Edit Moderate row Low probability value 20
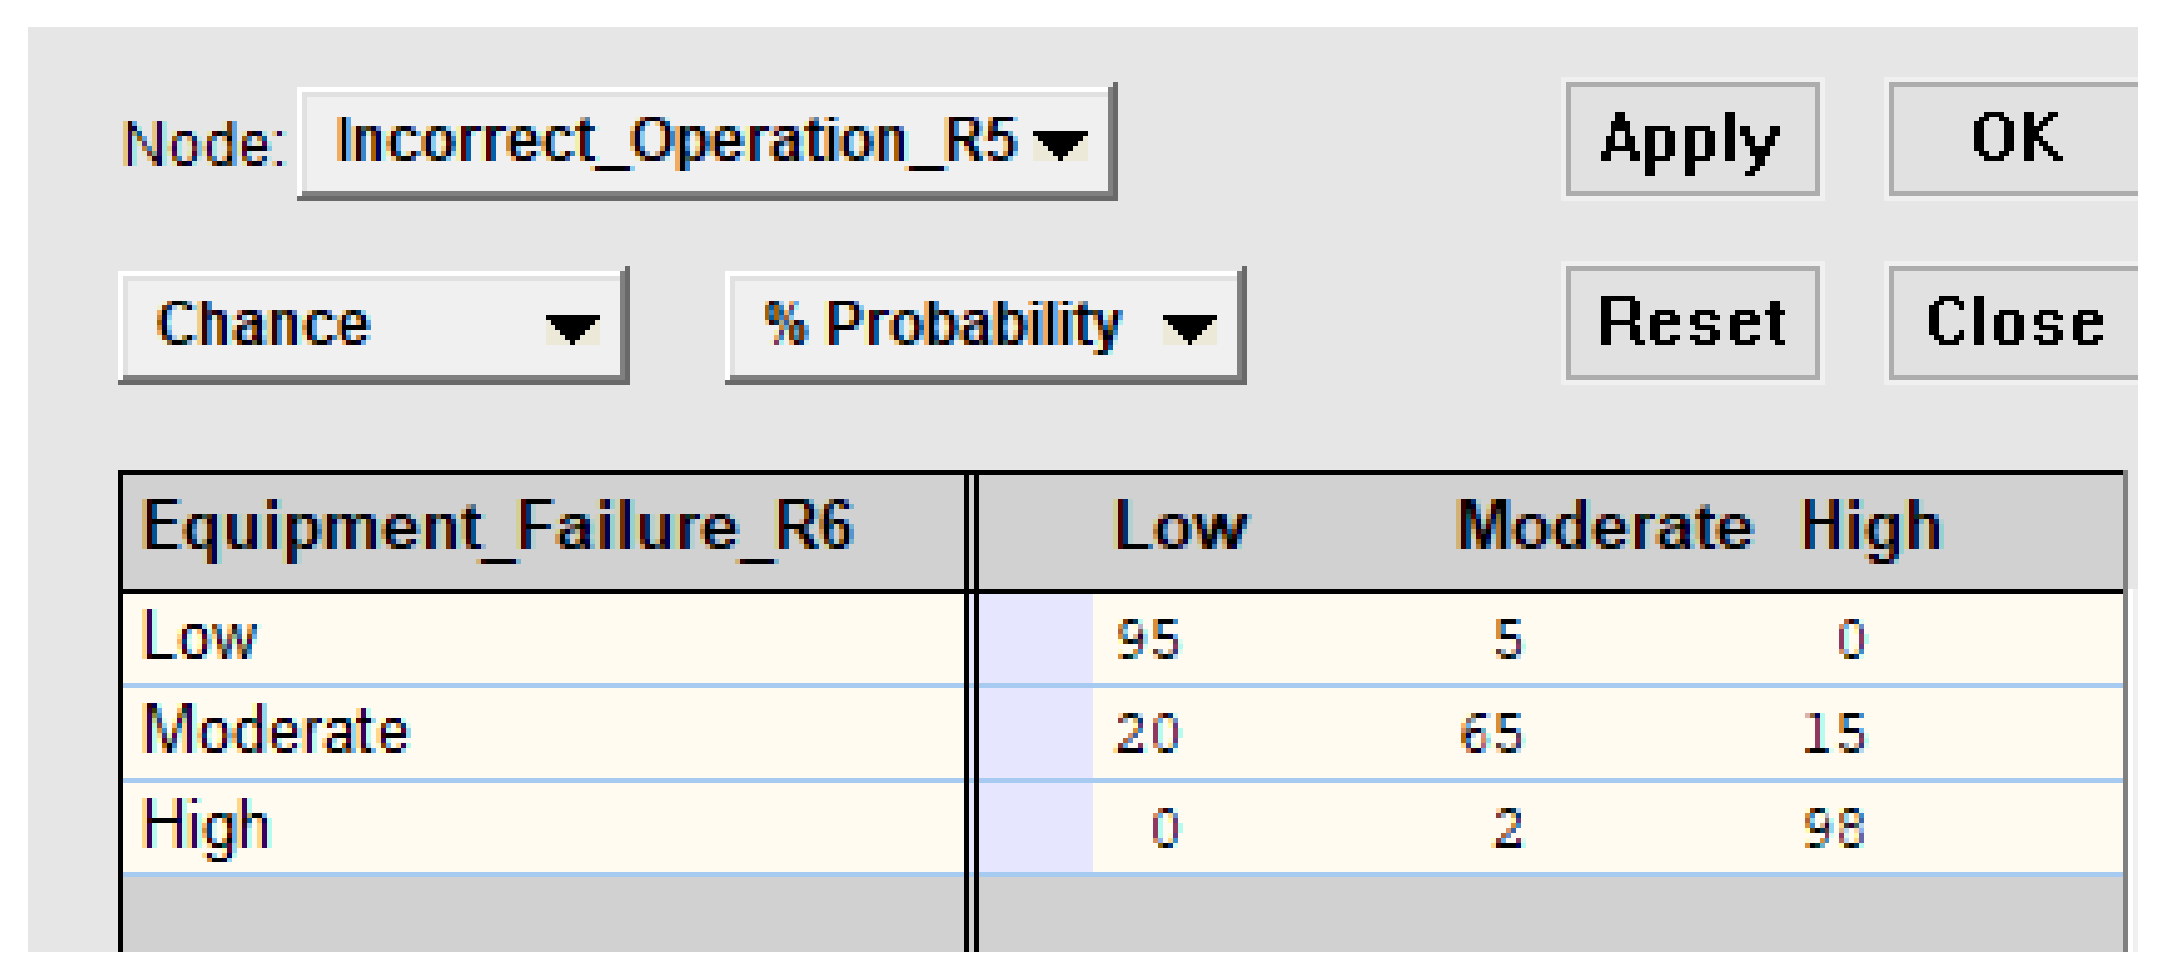This screenshot has height=972, width=2163. 1148,733
